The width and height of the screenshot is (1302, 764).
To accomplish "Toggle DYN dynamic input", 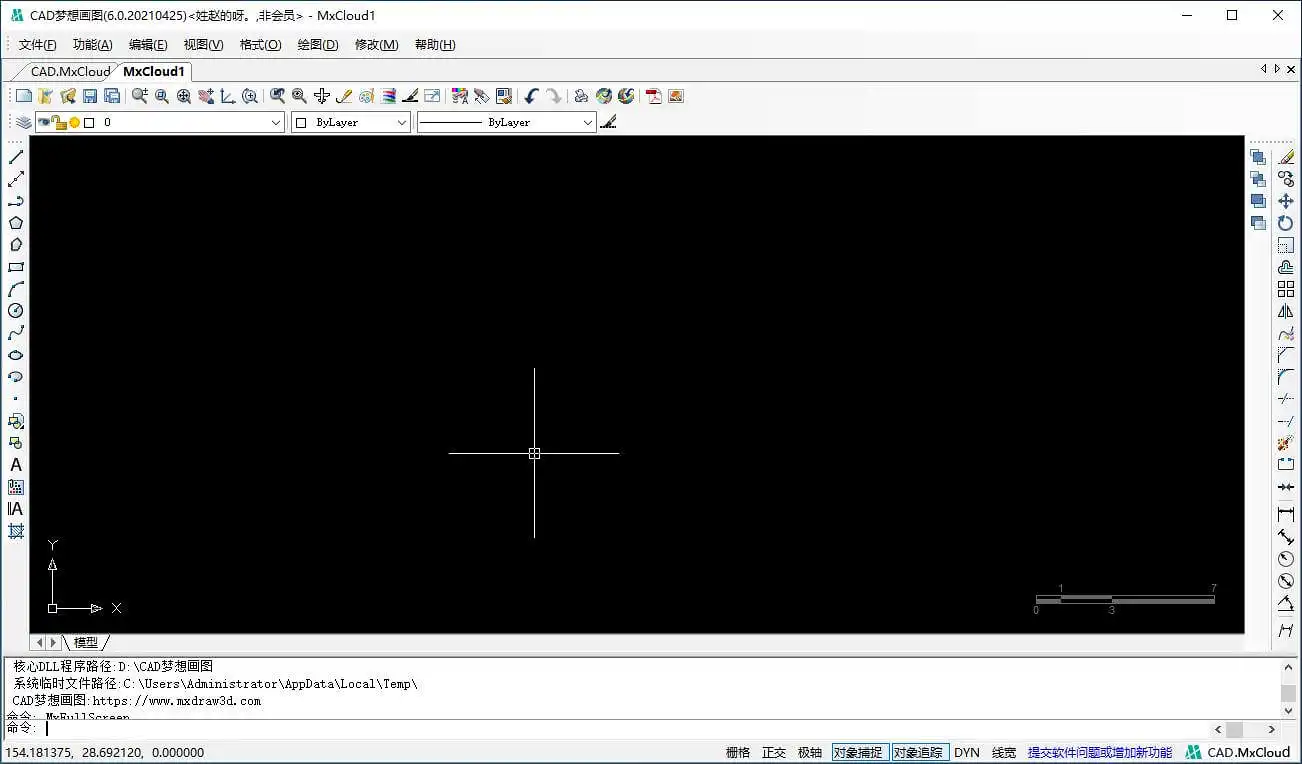I will pyautogui.click(x=967, y=752).
